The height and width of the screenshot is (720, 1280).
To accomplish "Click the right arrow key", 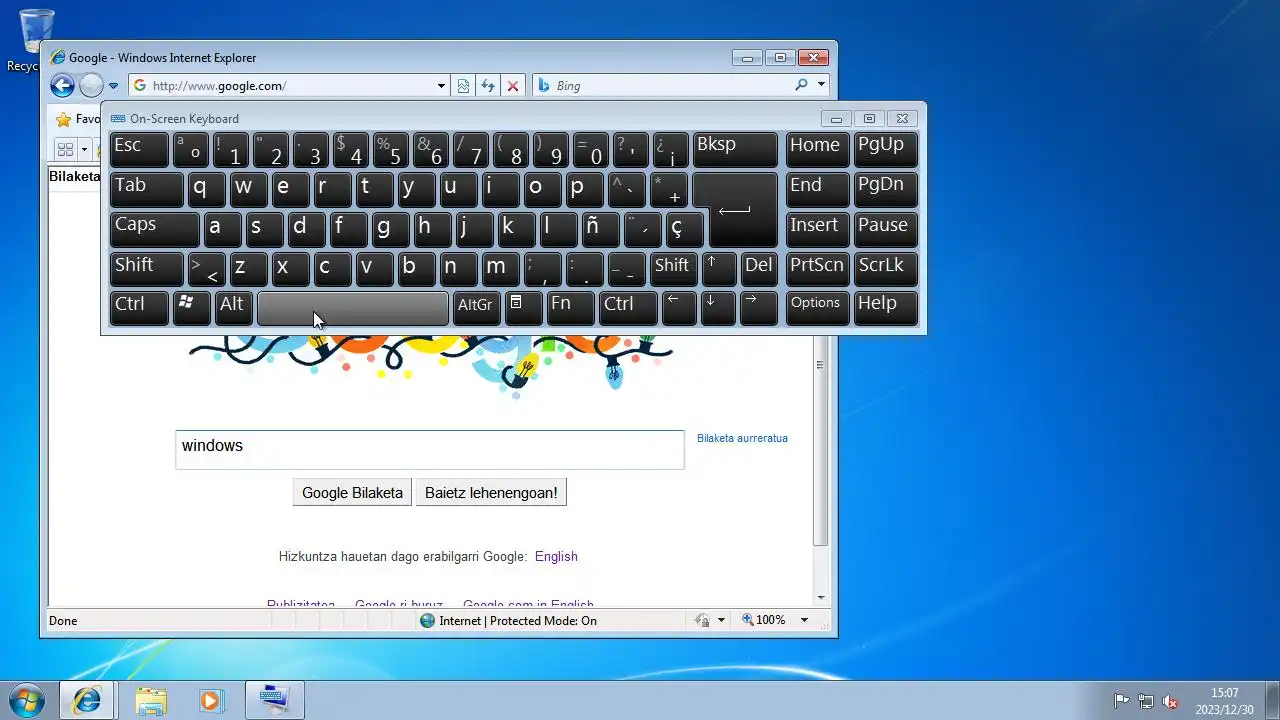I will pos(759,308).
